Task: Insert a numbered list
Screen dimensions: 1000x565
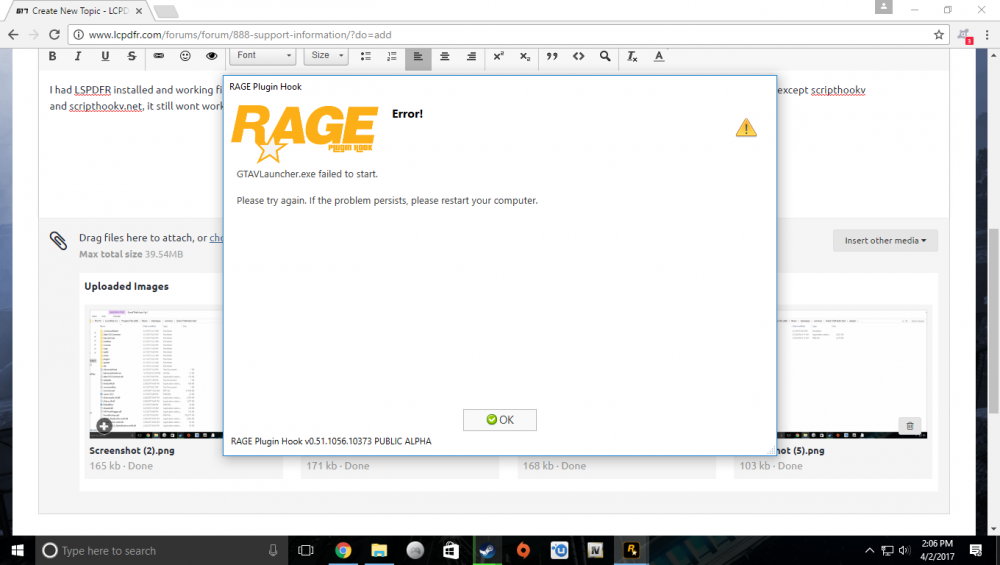Action: click(x=392, y=56)
